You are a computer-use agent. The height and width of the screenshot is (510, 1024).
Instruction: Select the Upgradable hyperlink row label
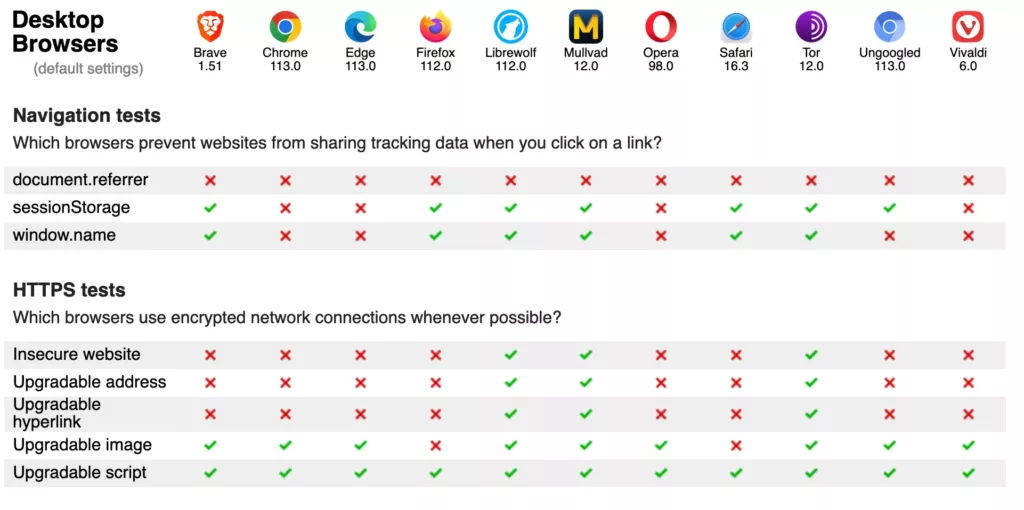[57, 413]
